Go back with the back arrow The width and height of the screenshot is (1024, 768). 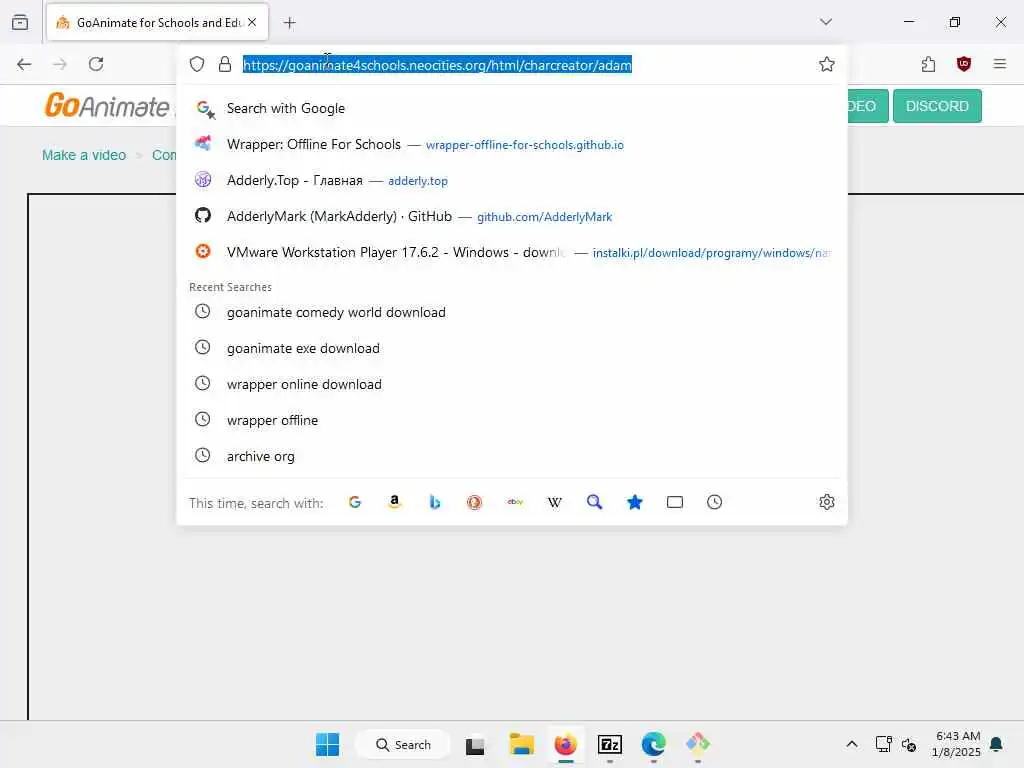[x=24, y=64]
